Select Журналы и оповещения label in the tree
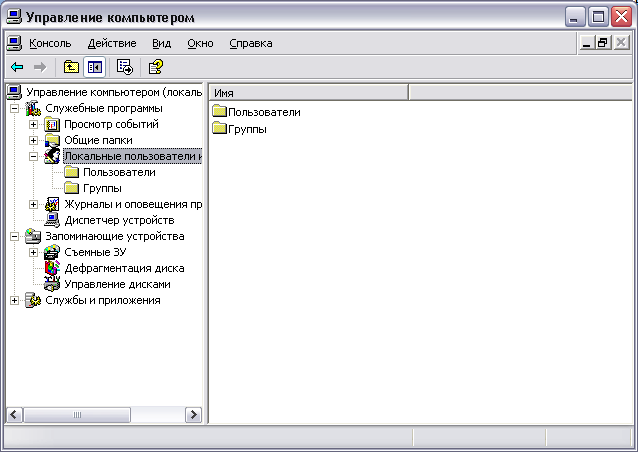The width and height of the screenshot is (638, 452). pos(133,204)
